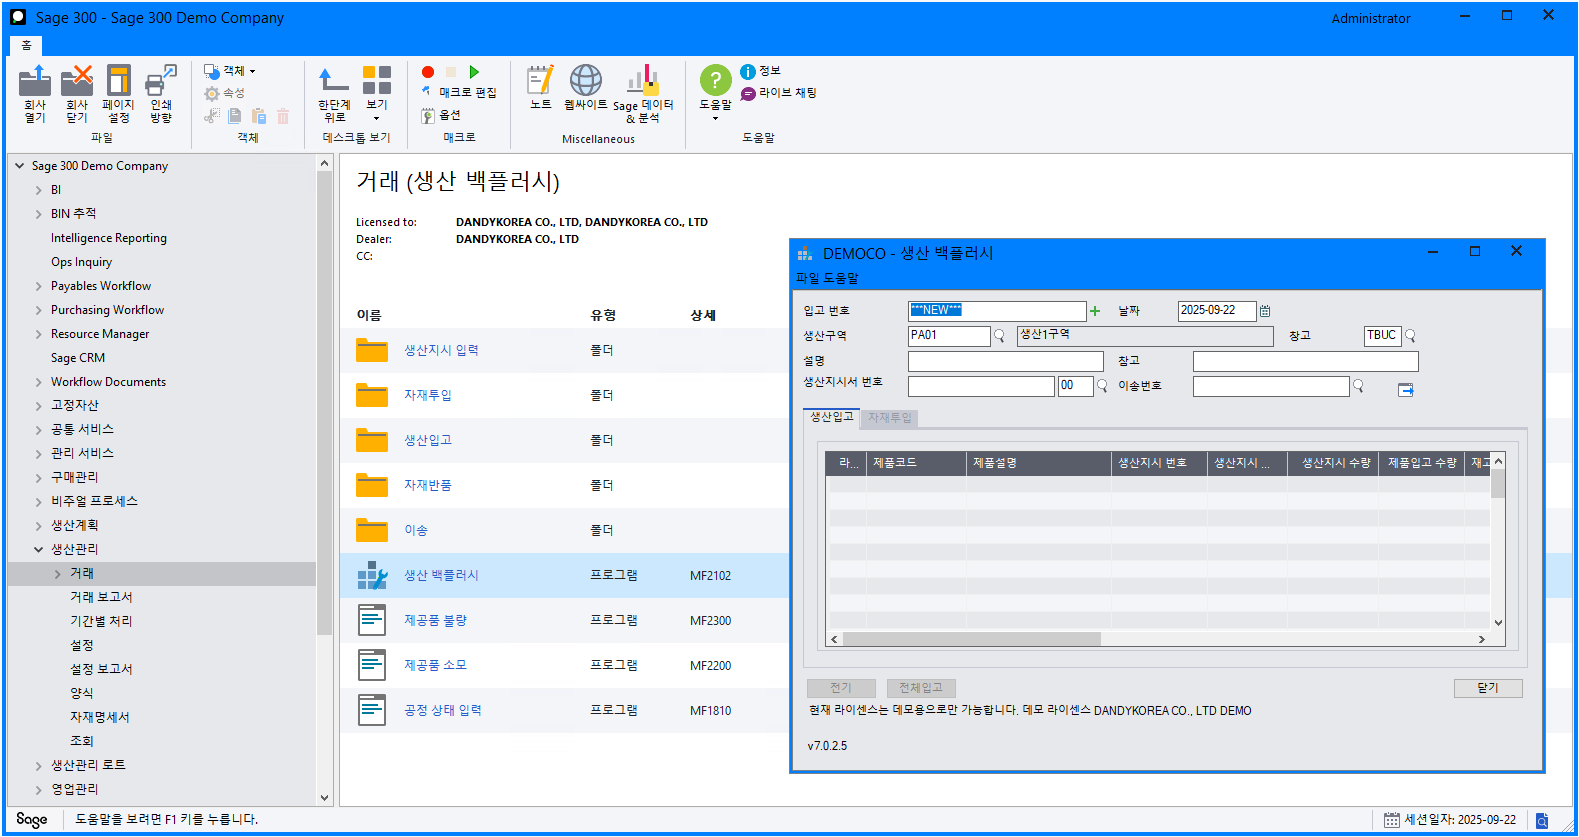The width and height of the screenshot is (1579, 837).
Task: Open 도움말 menu in 생산 백플러시 window
Action: [x=841, y=278]
